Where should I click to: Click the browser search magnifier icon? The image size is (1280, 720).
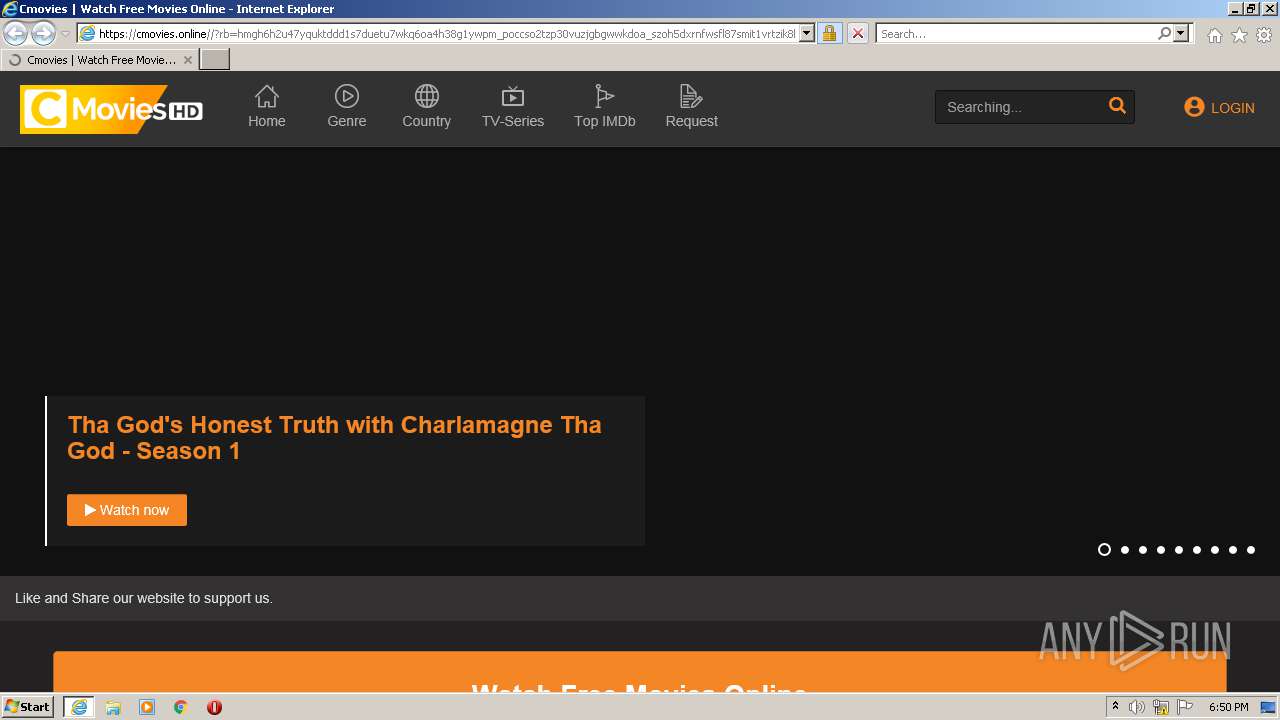(1164, 34)
